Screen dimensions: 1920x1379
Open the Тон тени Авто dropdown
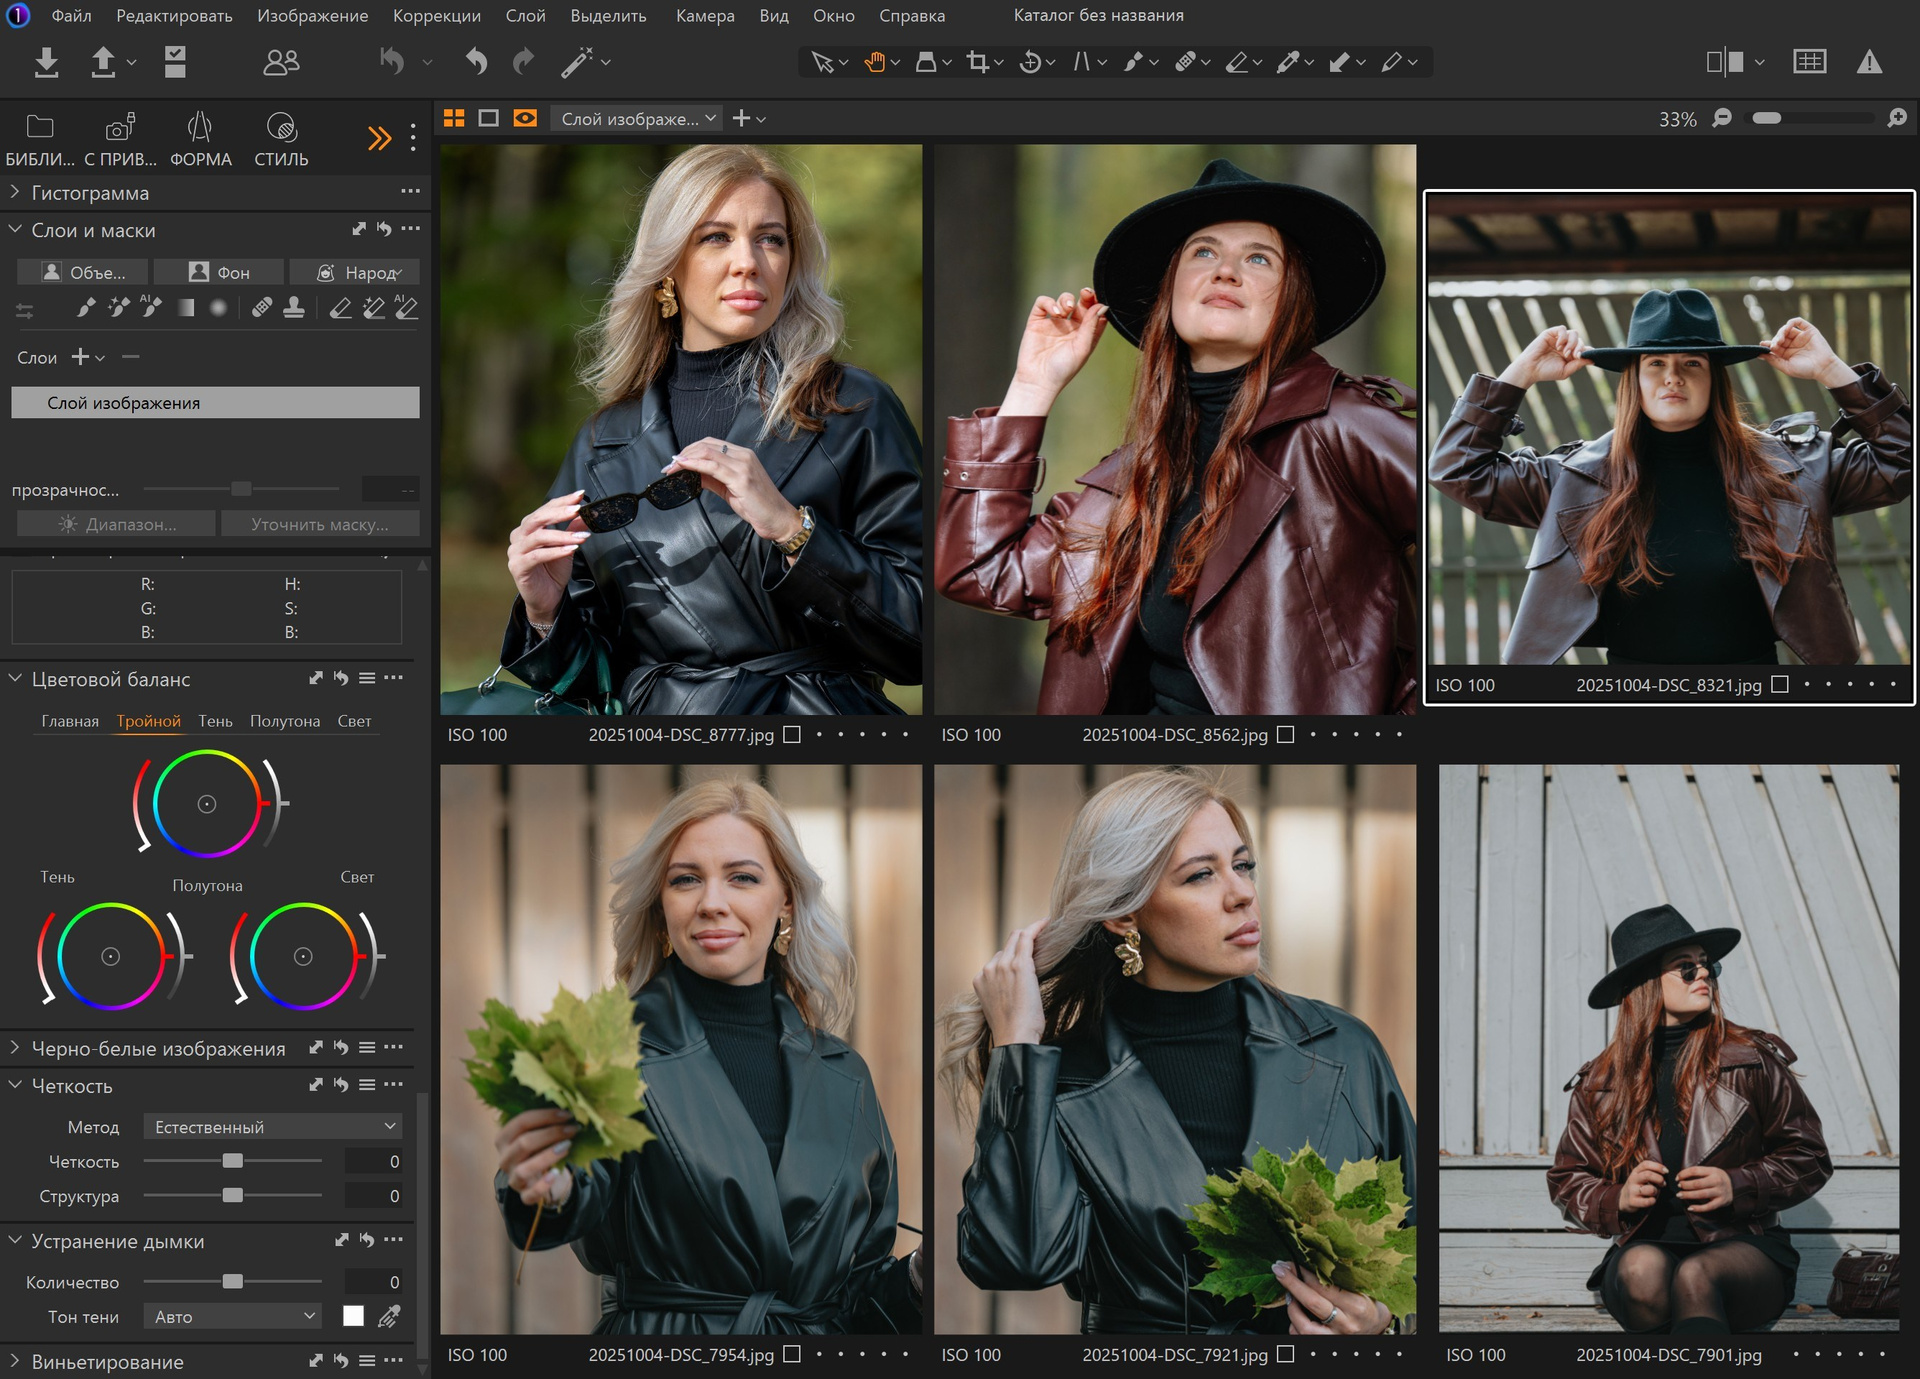[x=232, y=1316]
